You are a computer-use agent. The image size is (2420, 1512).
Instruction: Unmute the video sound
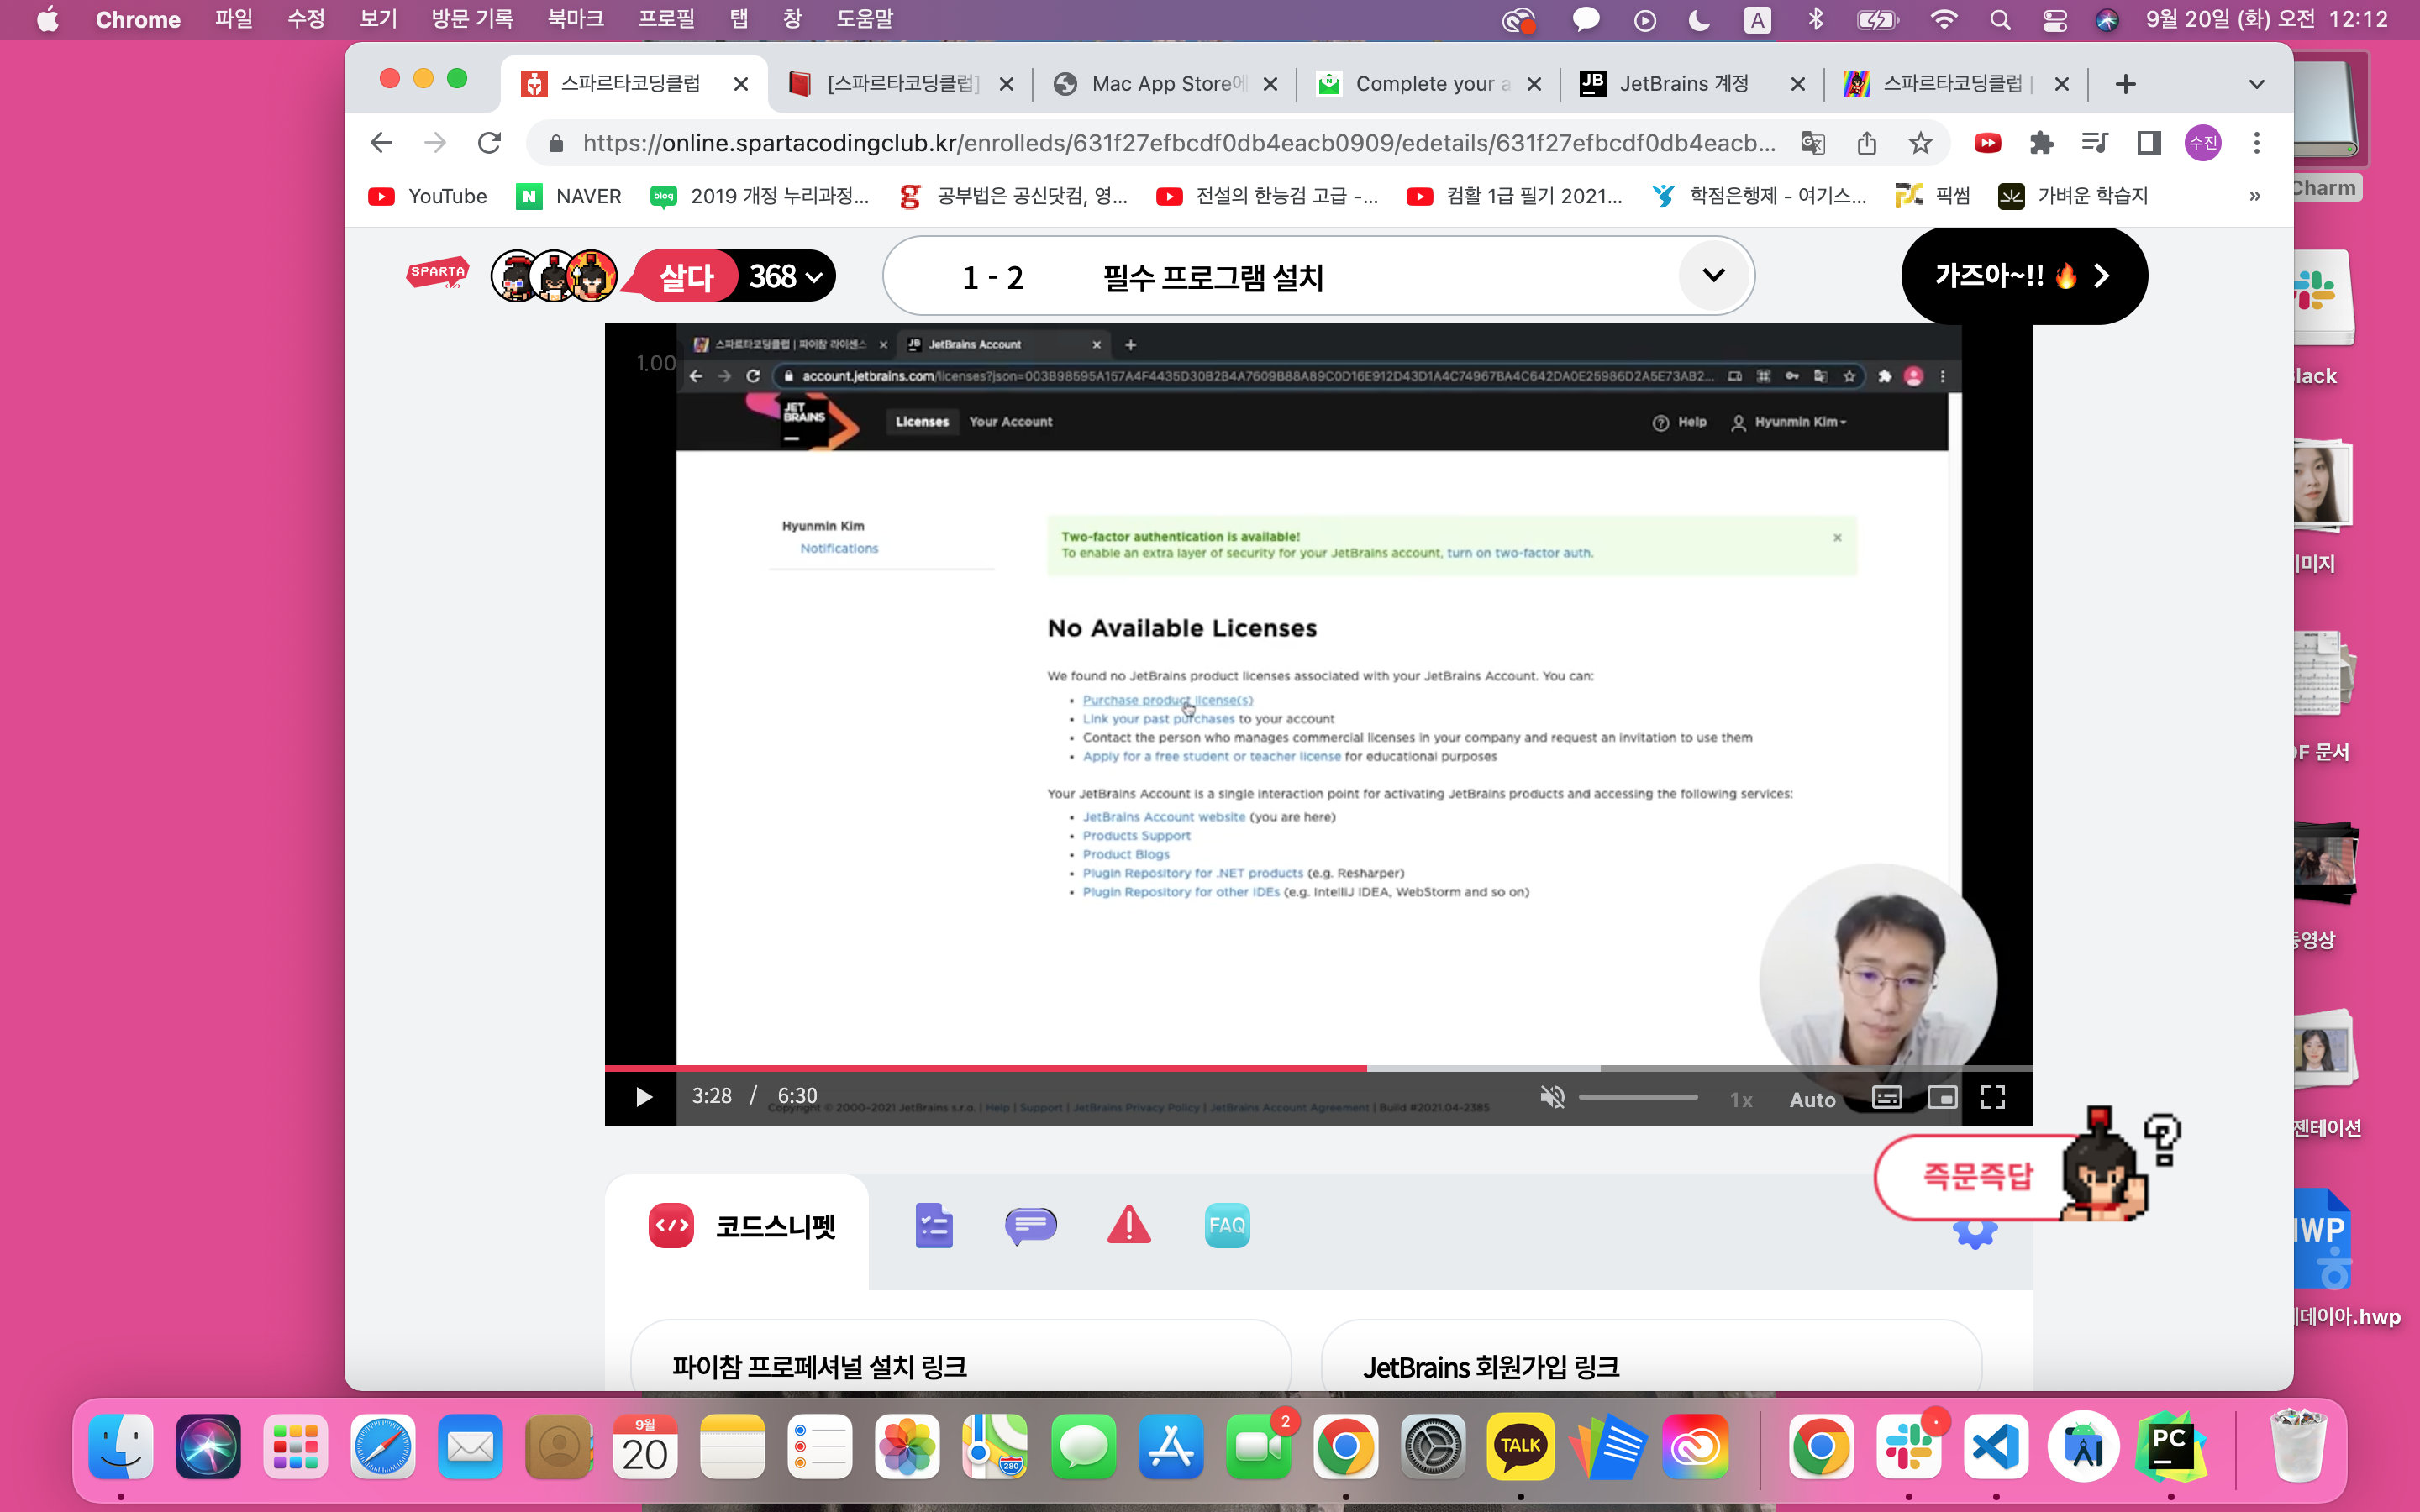point(1552,1098)
